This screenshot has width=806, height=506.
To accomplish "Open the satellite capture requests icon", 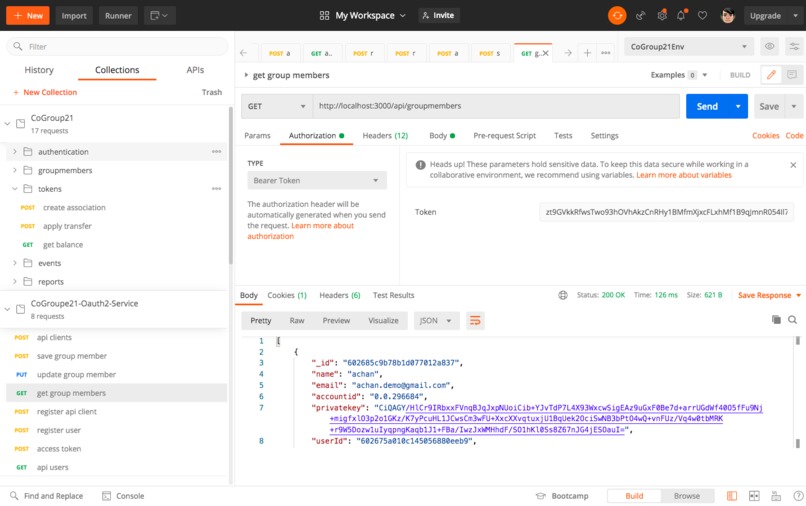I will point(640,16).
